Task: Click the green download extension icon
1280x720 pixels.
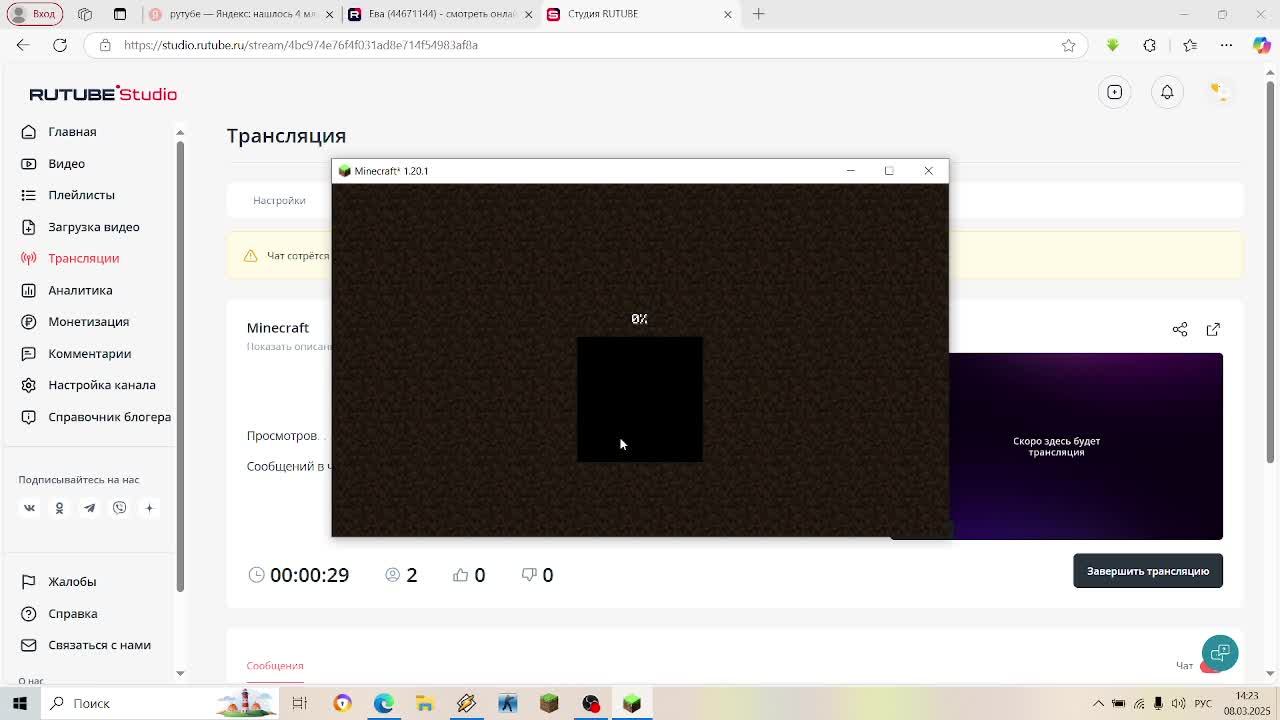Action: tap(1113, 45)
